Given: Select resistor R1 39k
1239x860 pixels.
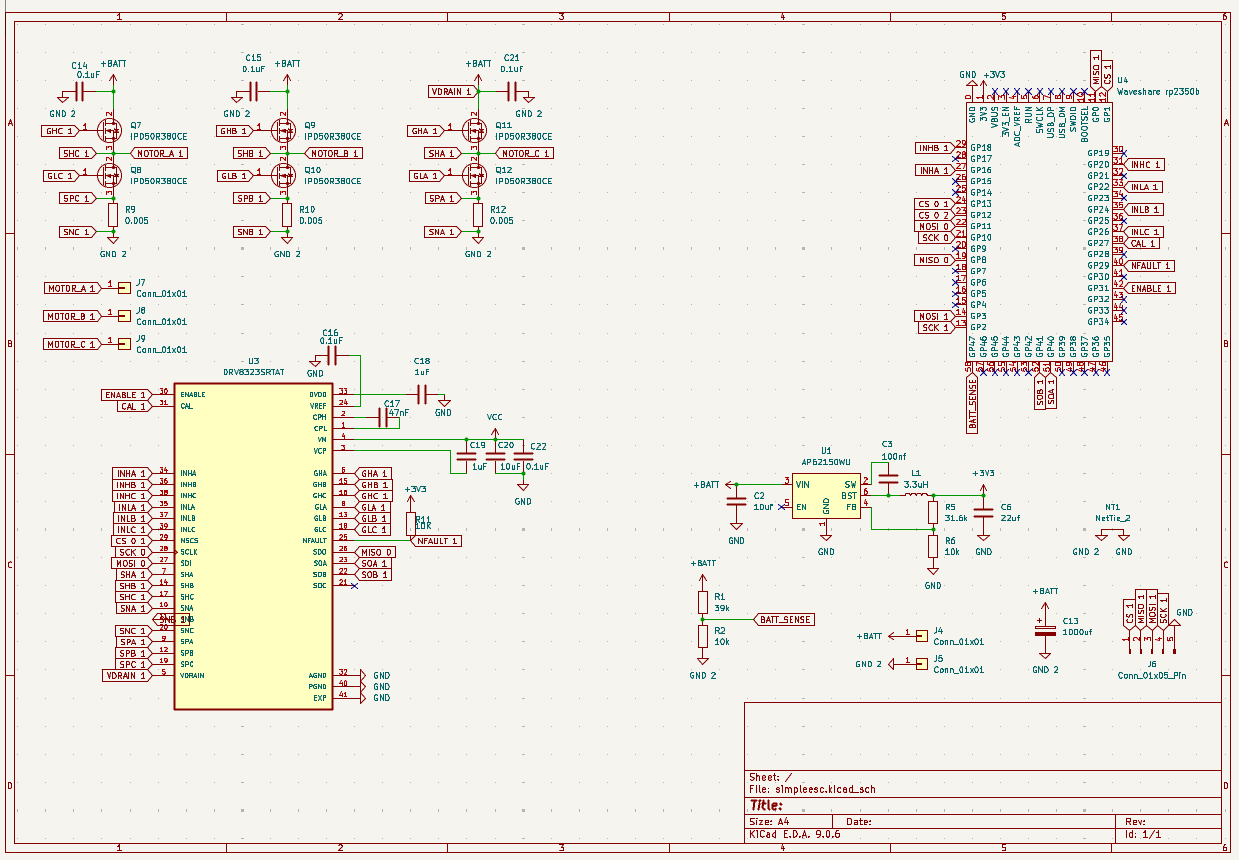Looking at the screenshot, I should [x=702, y=602].
